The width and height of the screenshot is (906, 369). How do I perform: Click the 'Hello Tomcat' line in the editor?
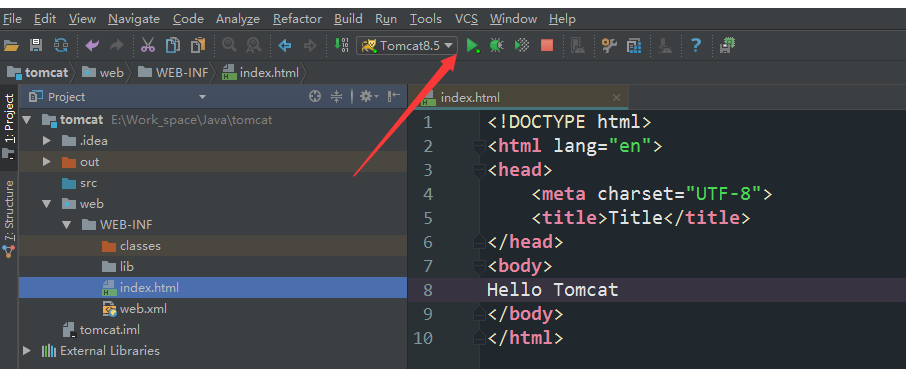(x=552, y=289)
